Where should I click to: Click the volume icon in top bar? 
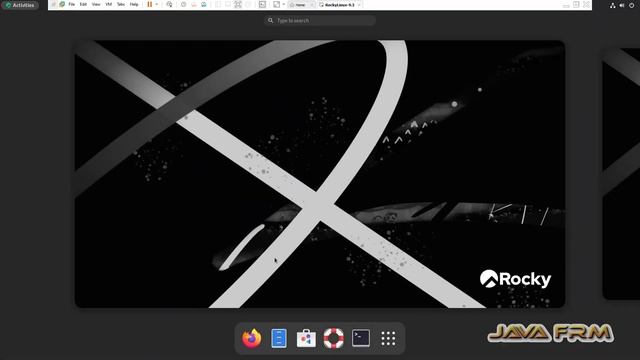(622, 5)
